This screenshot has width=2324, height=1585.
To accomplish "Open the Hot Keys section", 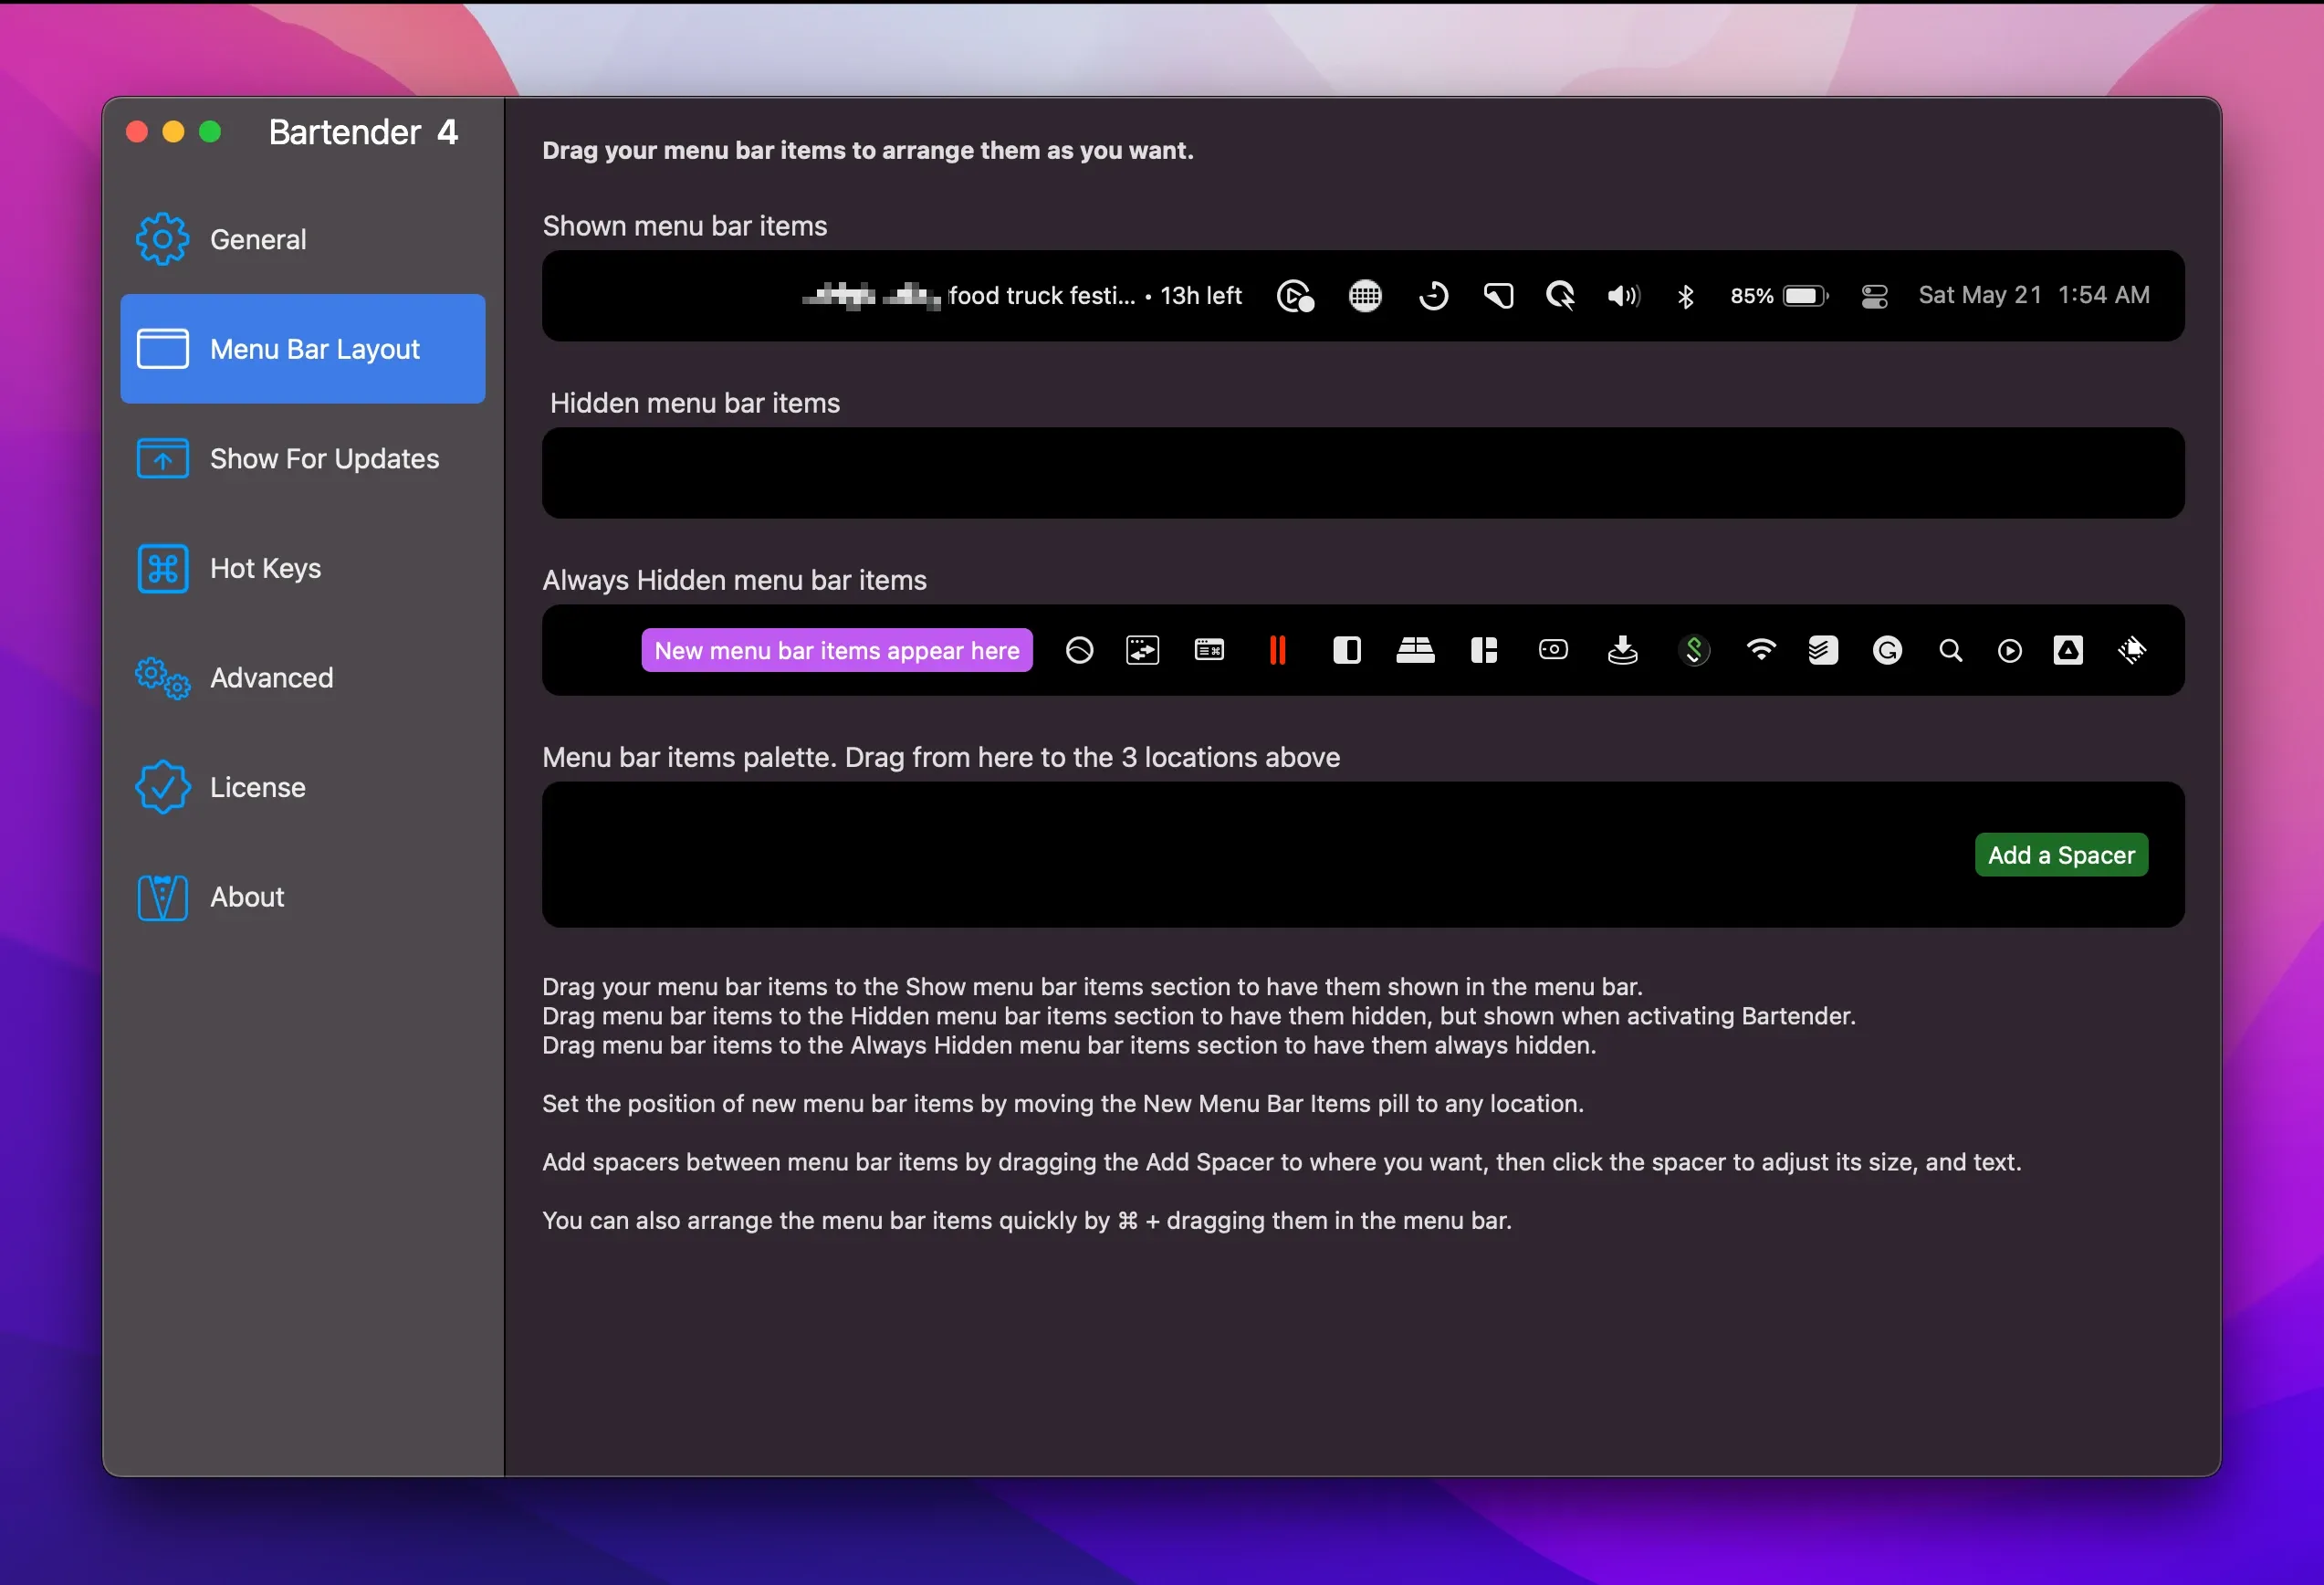I will [265, 568].
